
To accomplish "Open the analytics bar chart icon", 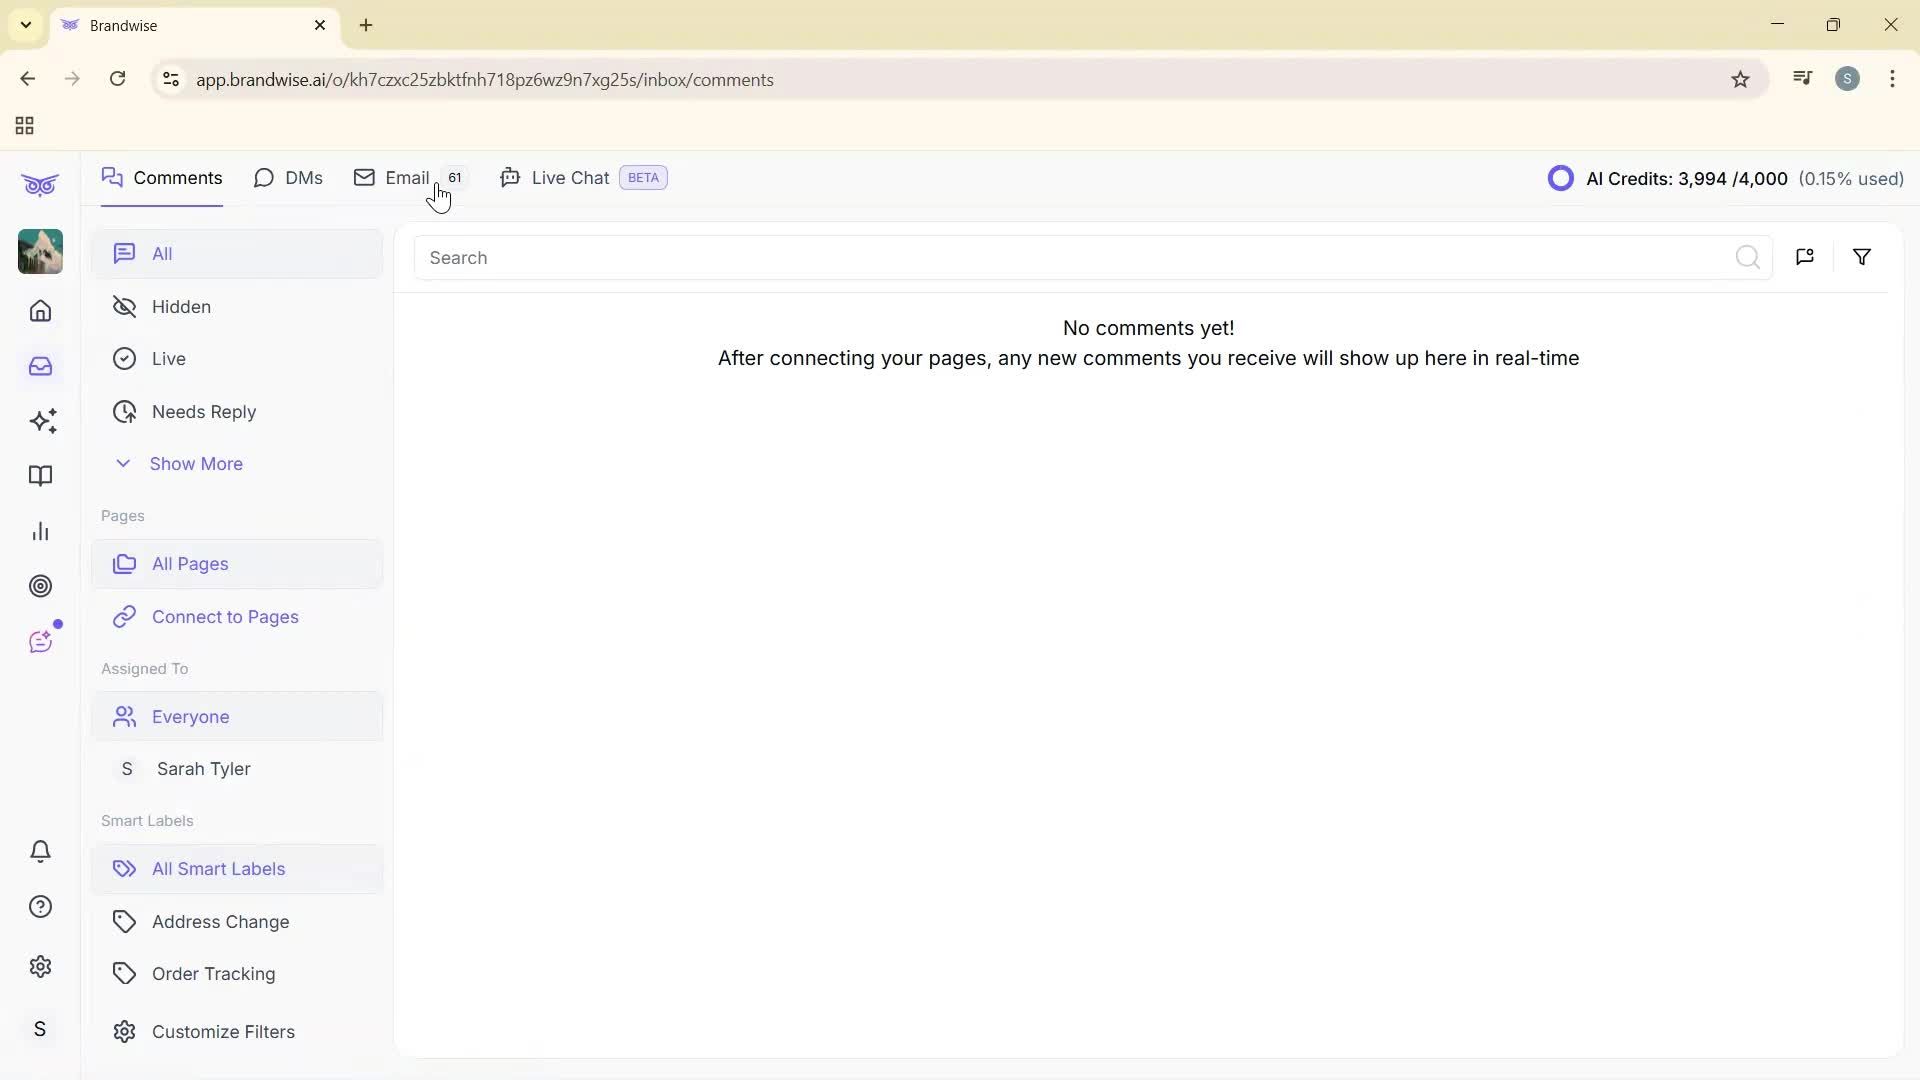I will click(40, 531).
